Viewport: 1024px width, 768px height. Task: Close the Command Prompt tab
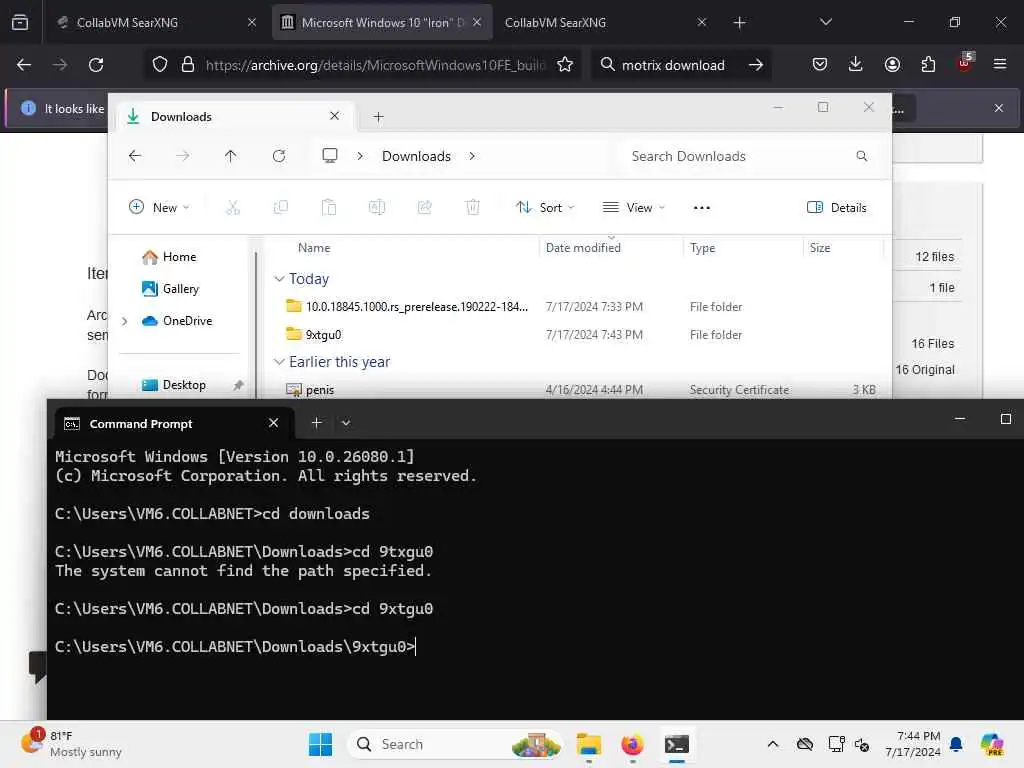coord(274,423)
